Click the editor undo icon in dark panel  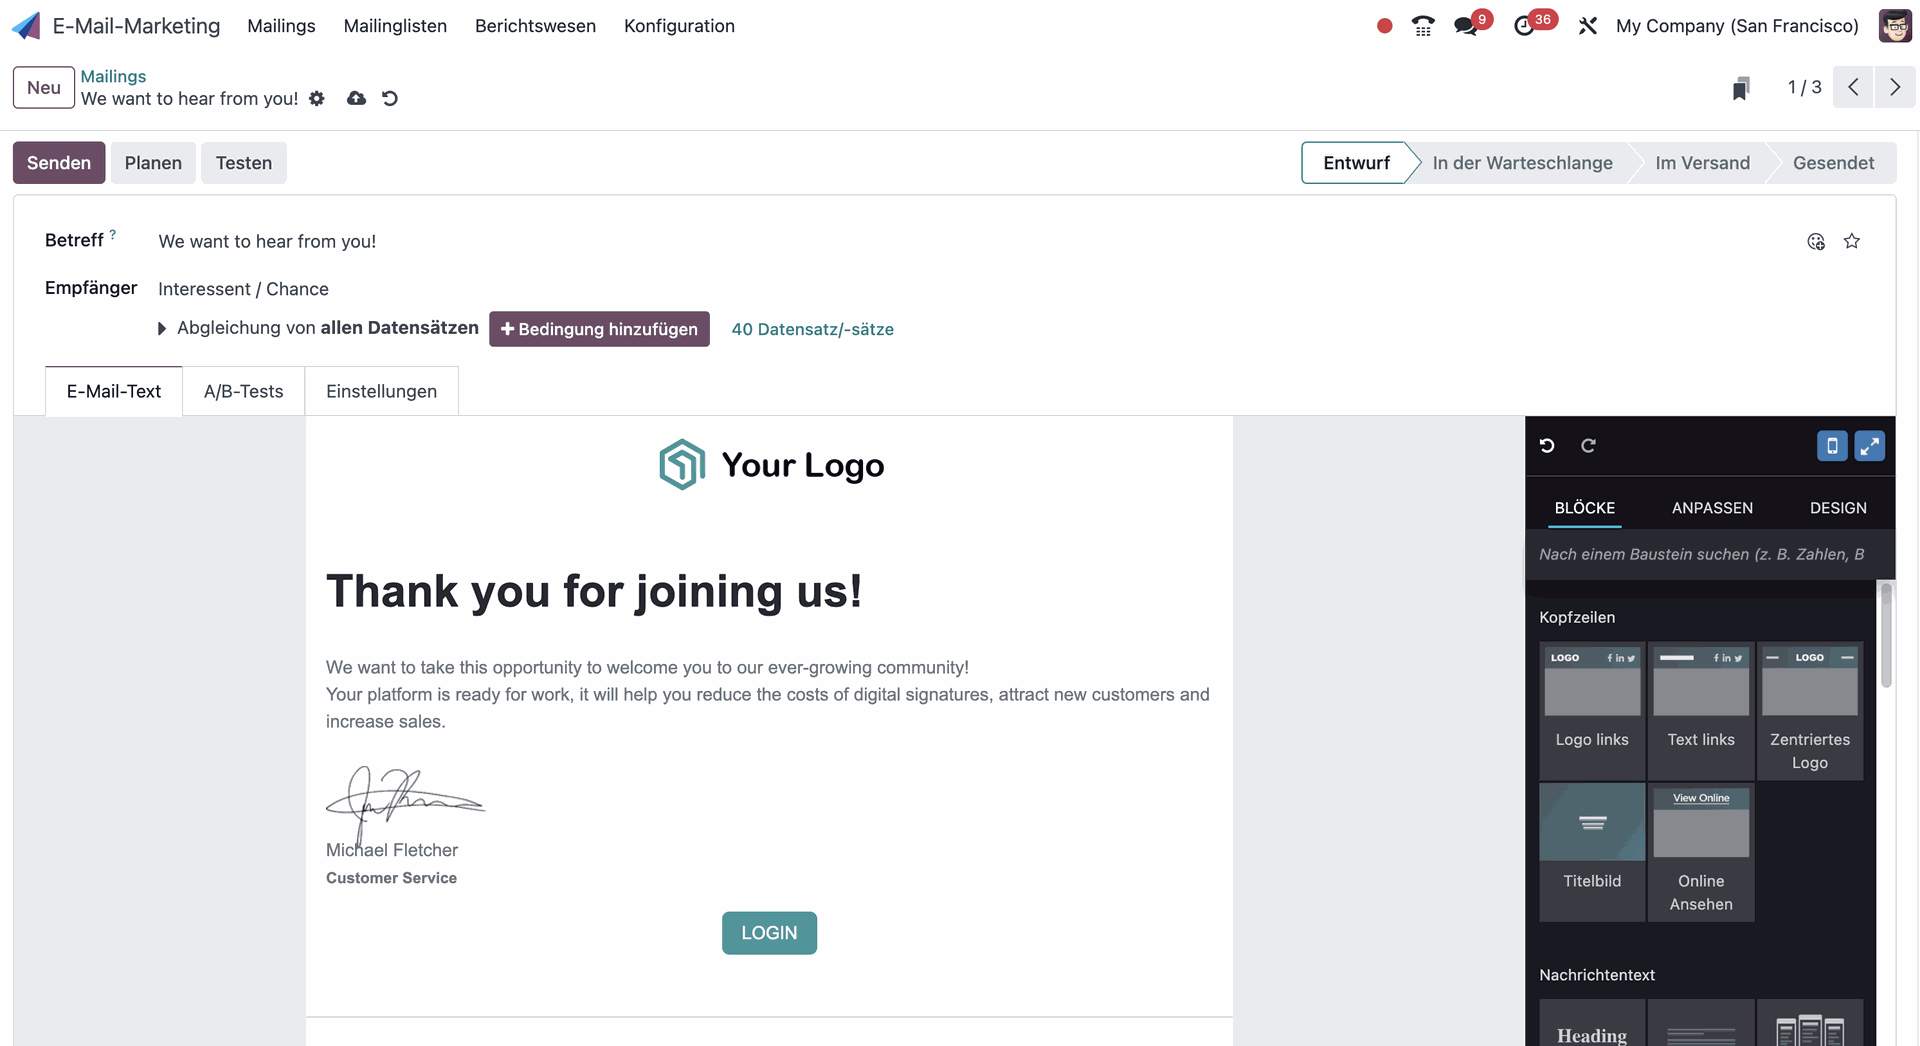coord(1547,446)
